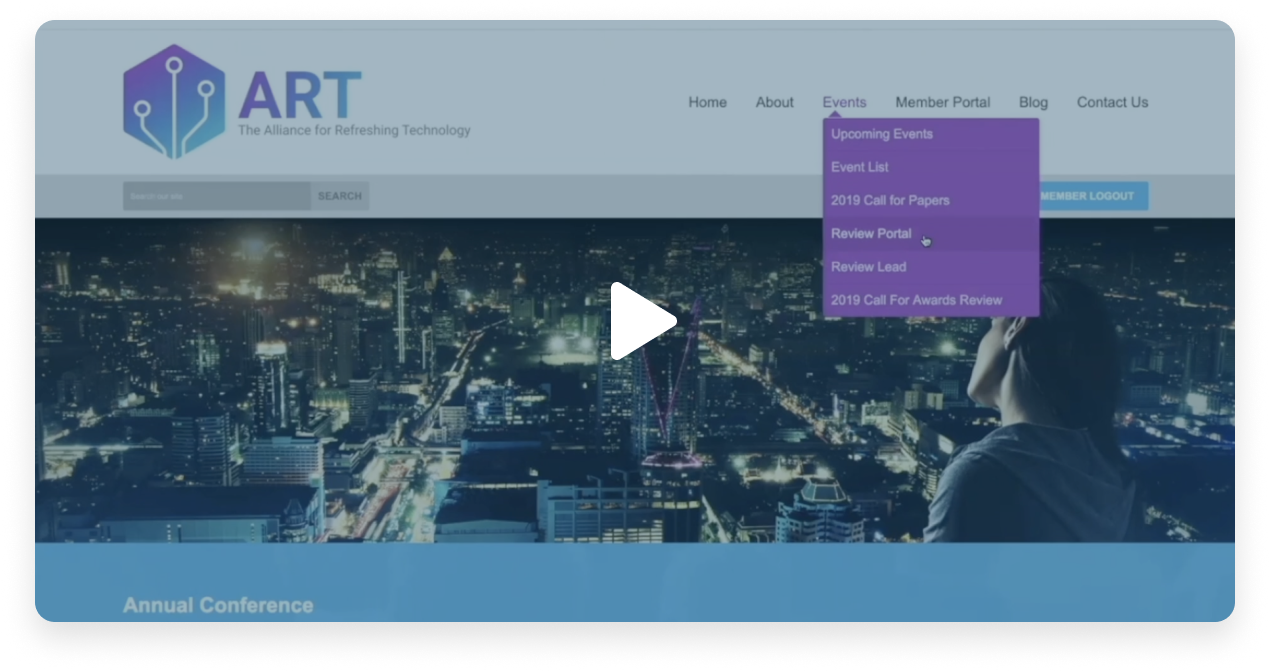This screenshot has height=672, width=1270.
Task: Click the hexagon circuit ART logo icon
Action: [174, 101]
